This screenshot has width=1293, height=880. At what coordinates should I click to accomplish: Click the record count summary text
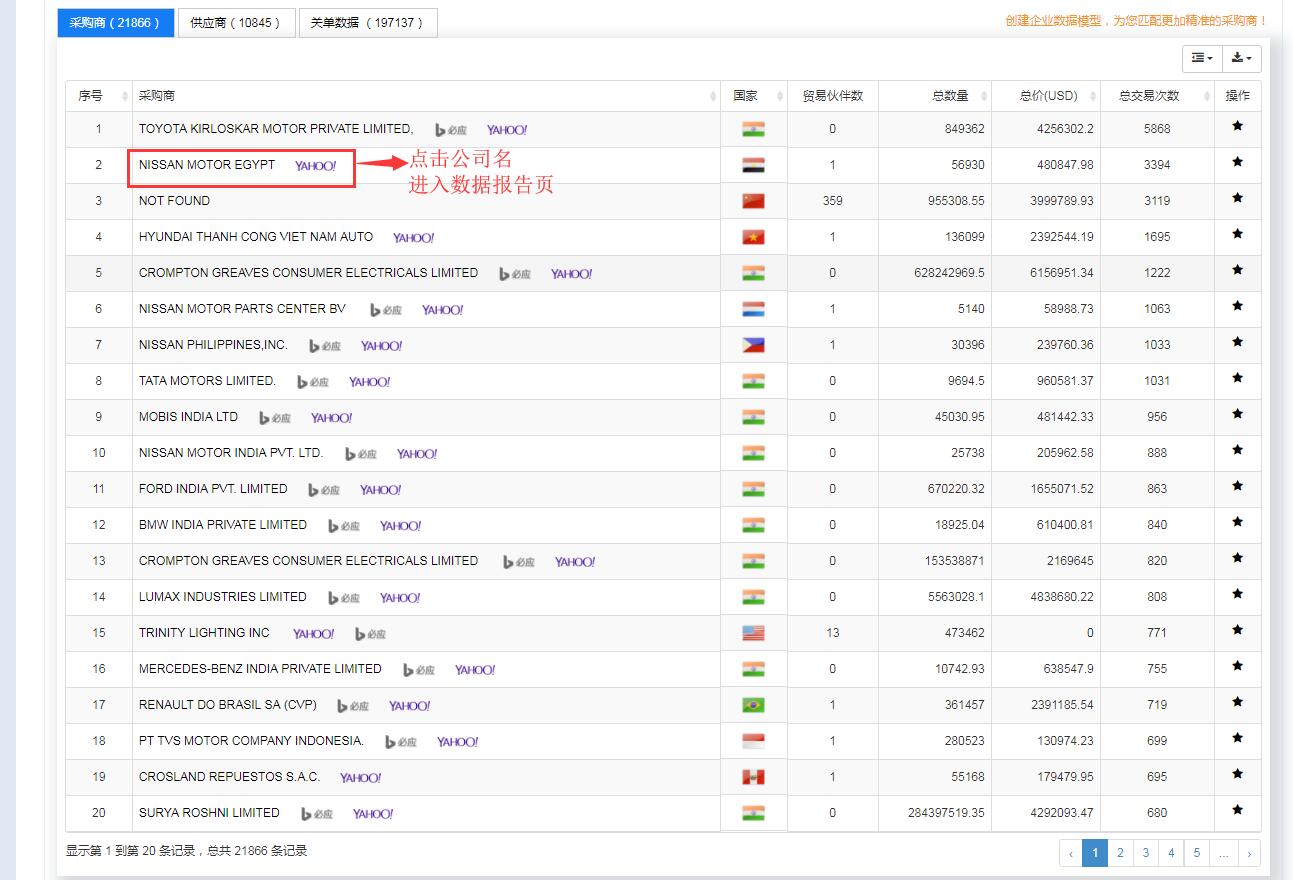pyautogui.click(x=187, y=851)
